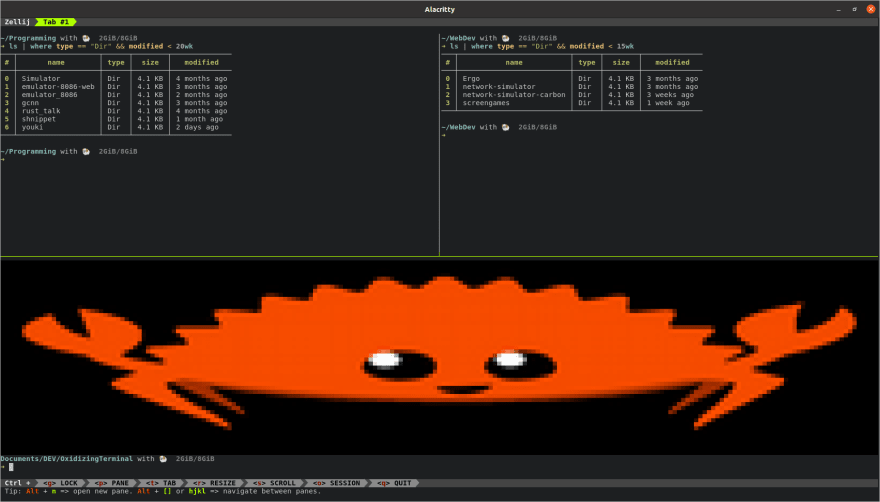The image size is (880, 502).
Task: Click '1 week ago' modified cell
Action: [668, 103]
